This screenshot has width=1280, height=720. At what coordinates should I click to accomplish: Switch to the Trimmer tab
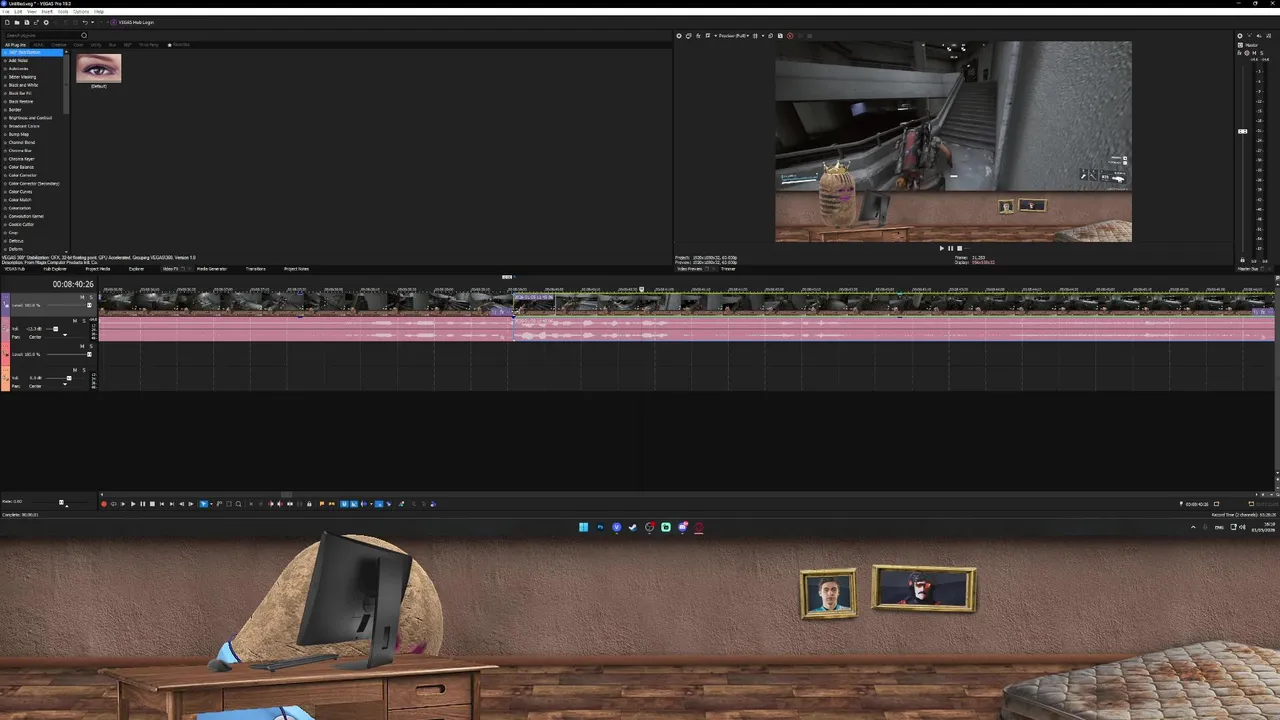(x=728, y=268)
